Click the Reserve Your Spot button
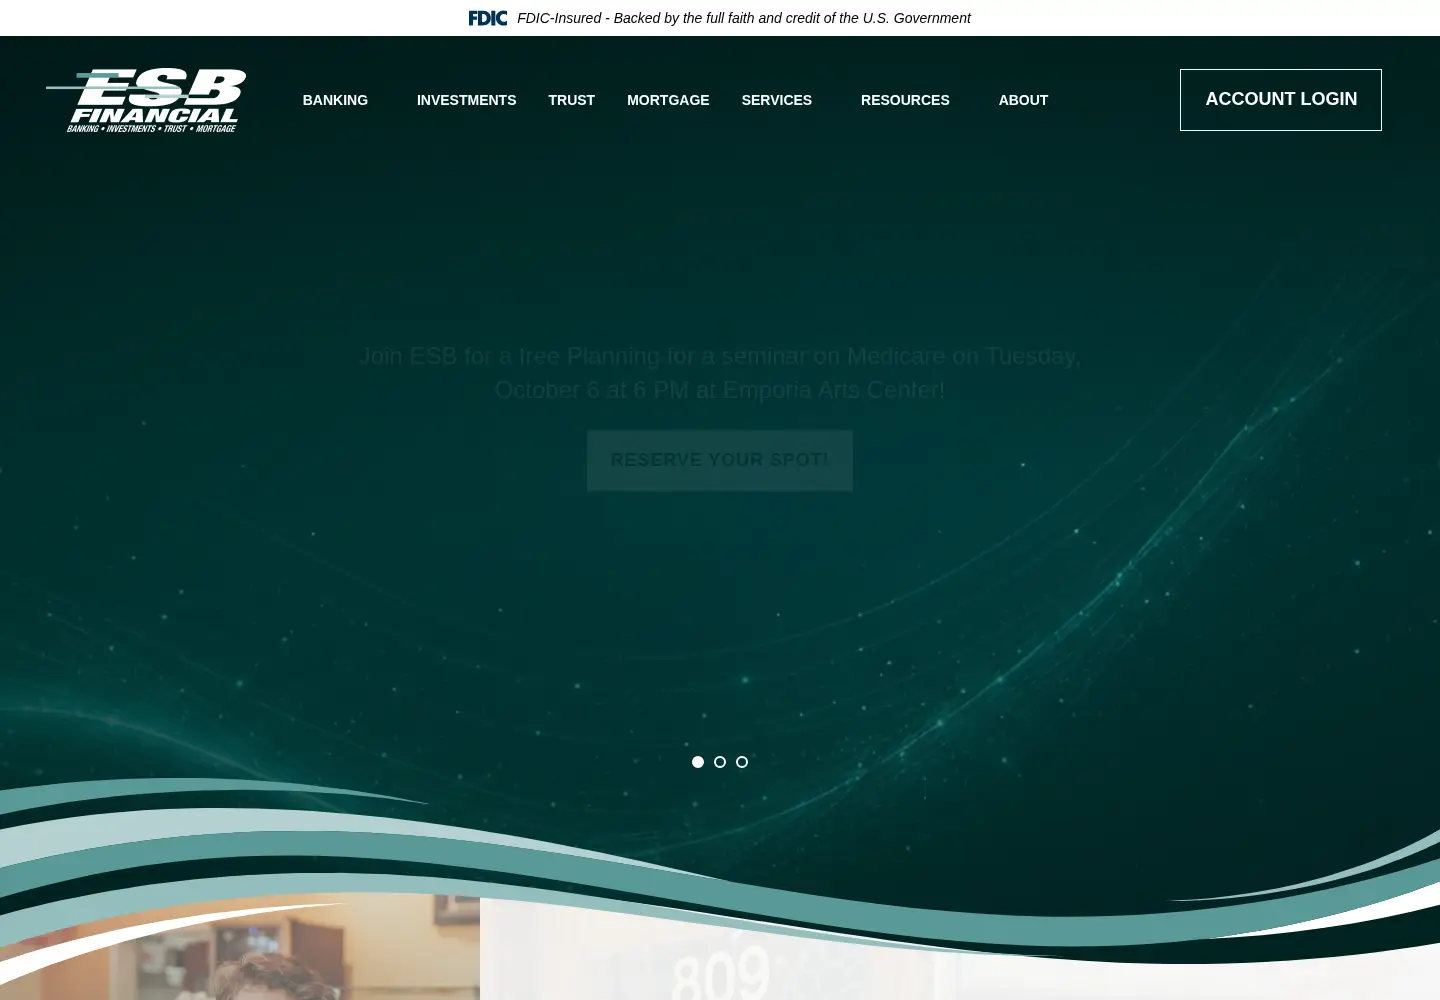 pos(720,460)
